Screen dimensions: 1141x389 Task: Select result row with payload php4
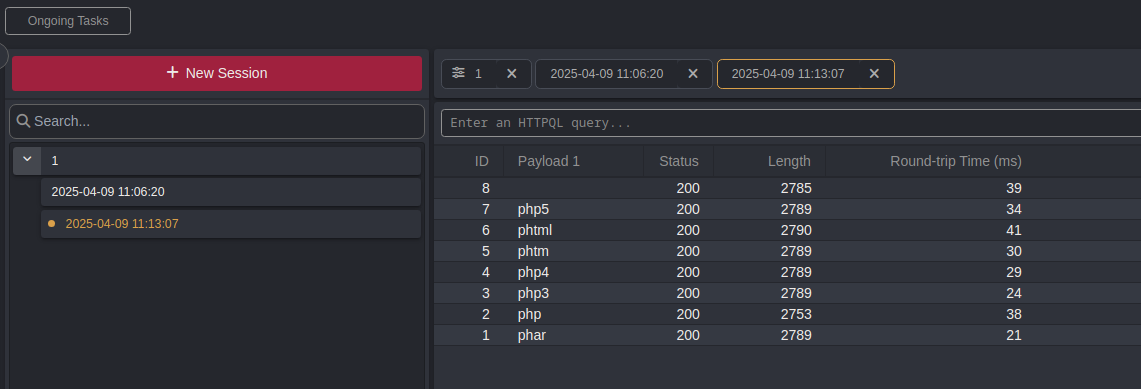(x=787, y=273)
